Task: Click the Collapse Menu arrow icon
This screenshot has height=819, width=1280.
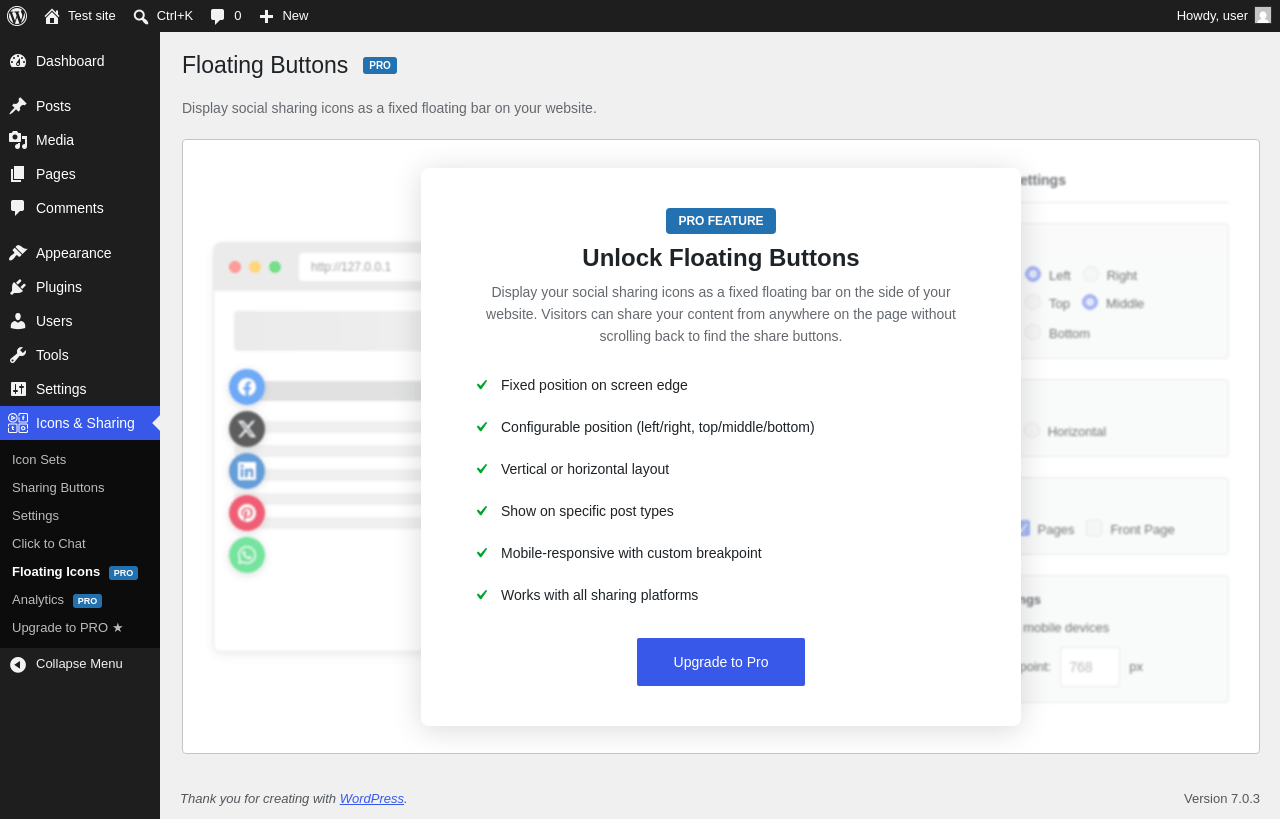Action: (x=18, y=664)
